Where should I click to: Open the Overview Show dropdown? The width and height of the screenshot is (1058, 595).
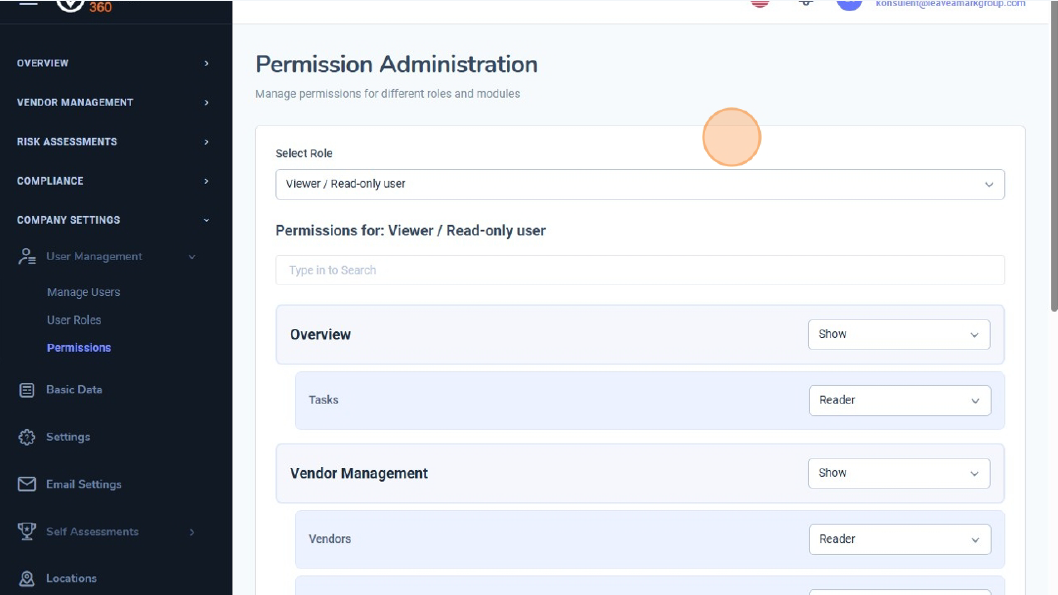coord(898,334)
